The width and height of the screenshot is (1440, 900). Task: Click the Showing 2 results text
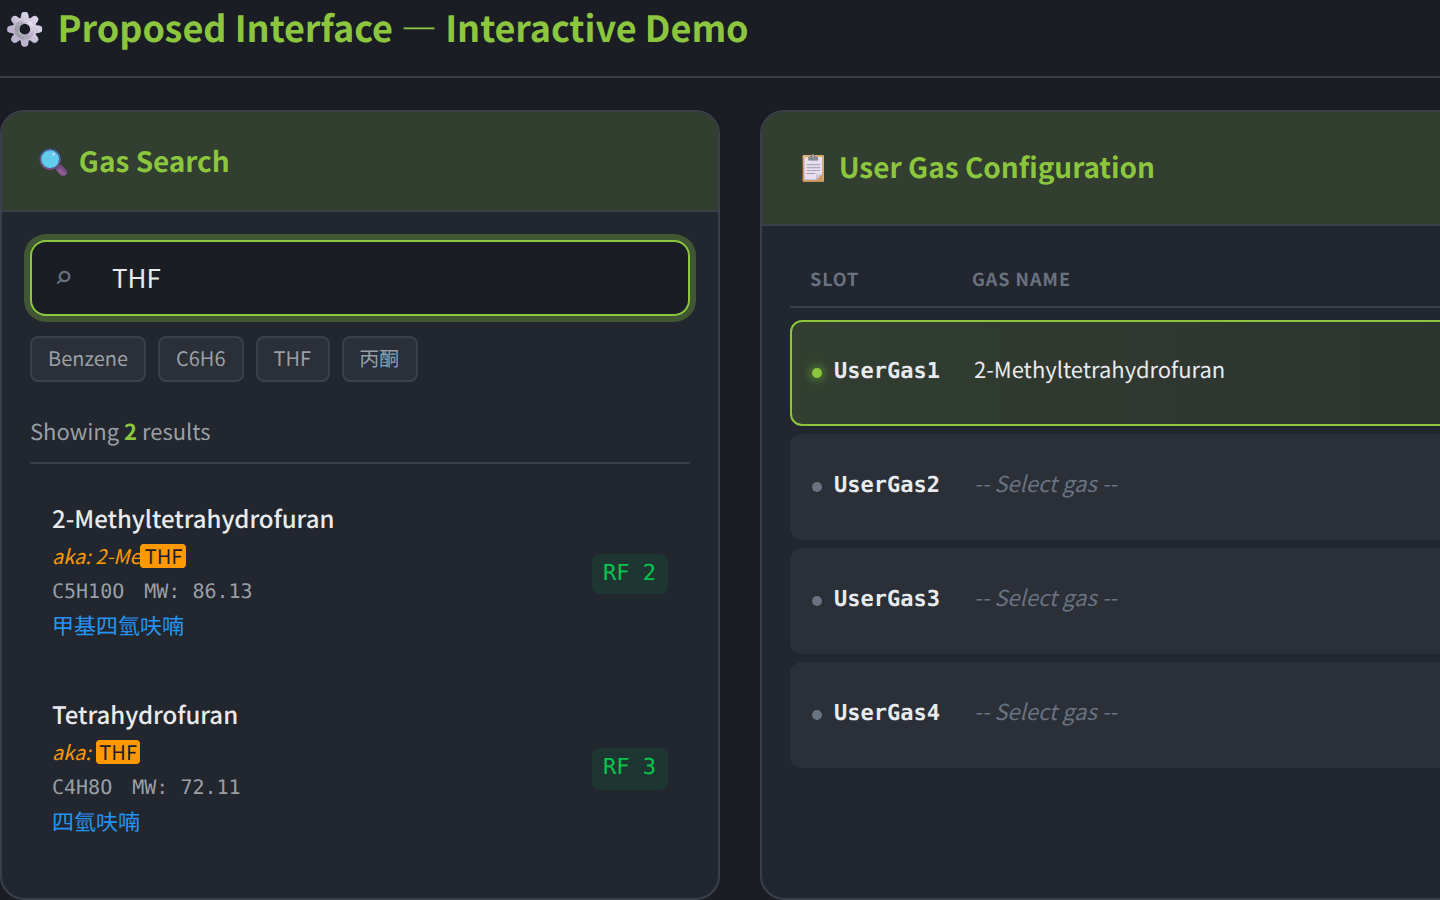pyautogui.click(x=120, y=432)
